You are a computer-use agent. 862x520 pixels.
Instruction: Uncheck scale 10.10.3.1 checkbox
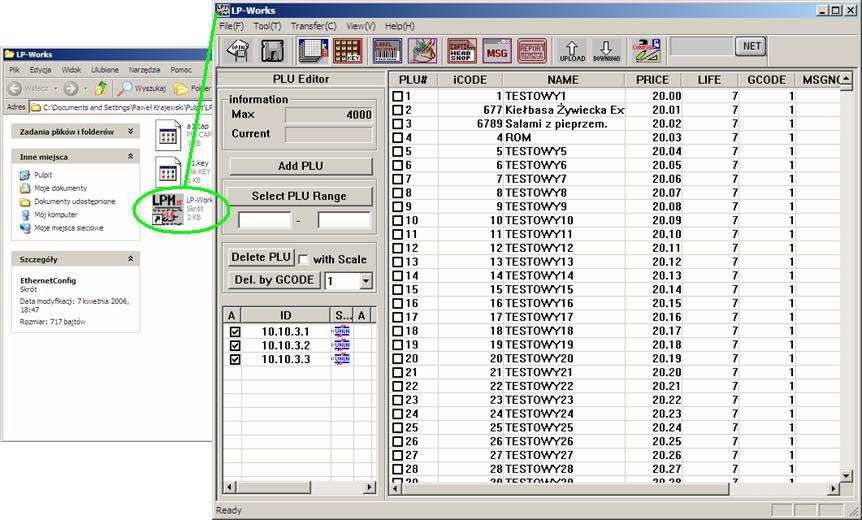[x=235, y=332]
